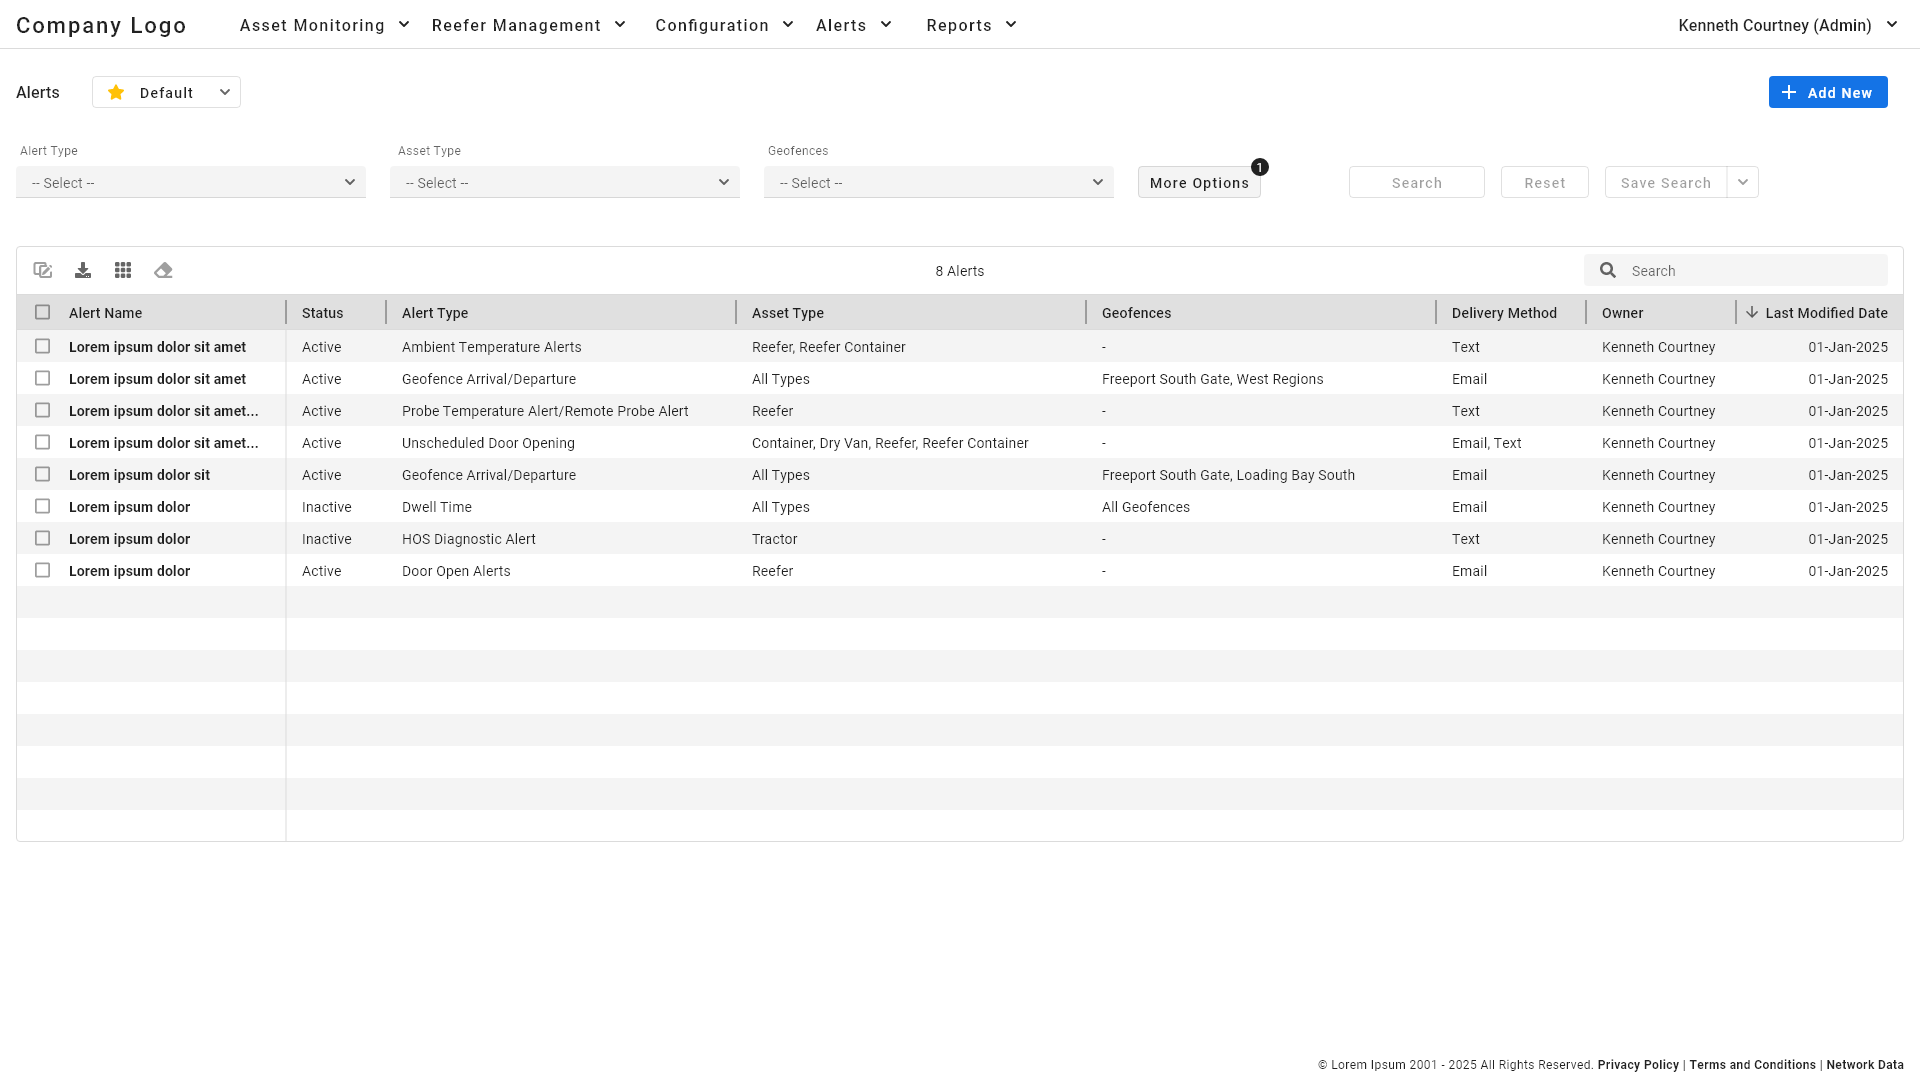This screenshot has width=1920, height=1080.
Task: Click the download export icon
Action: [x=83, y=270]
